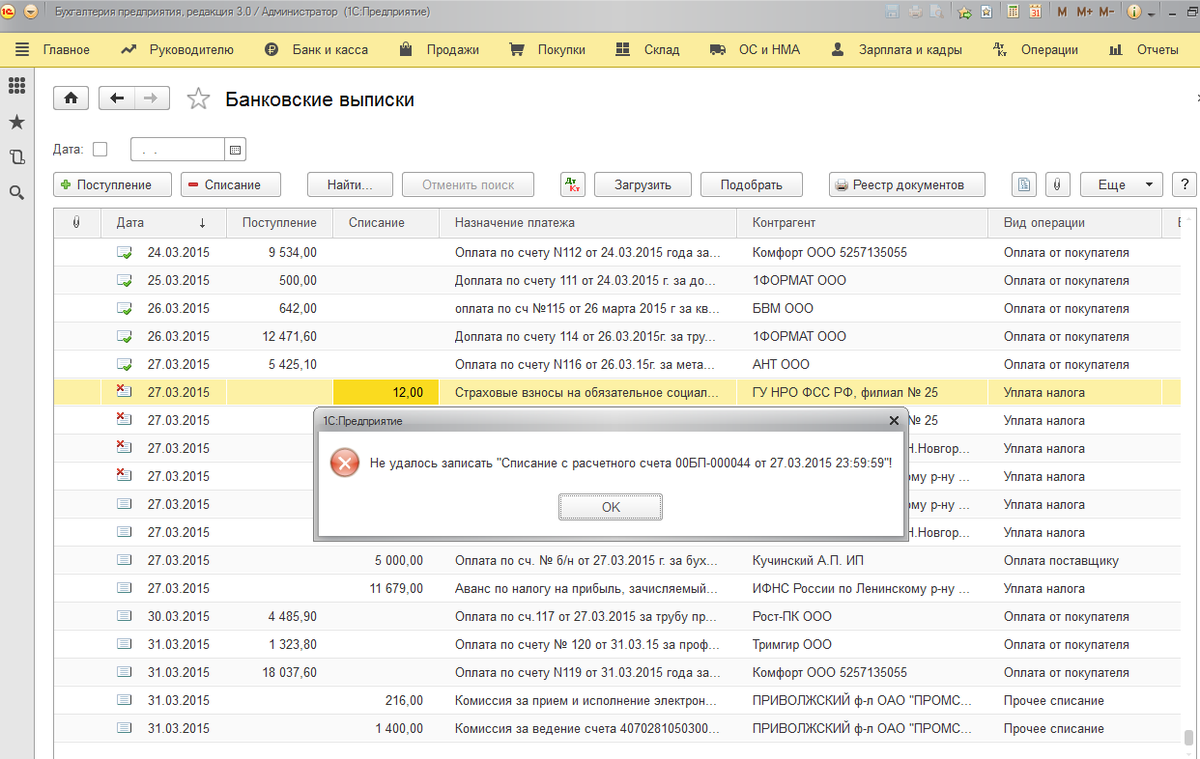Sort by the Контрагент column header
Screen dimensions: 1200x759
tap(783, 223)
